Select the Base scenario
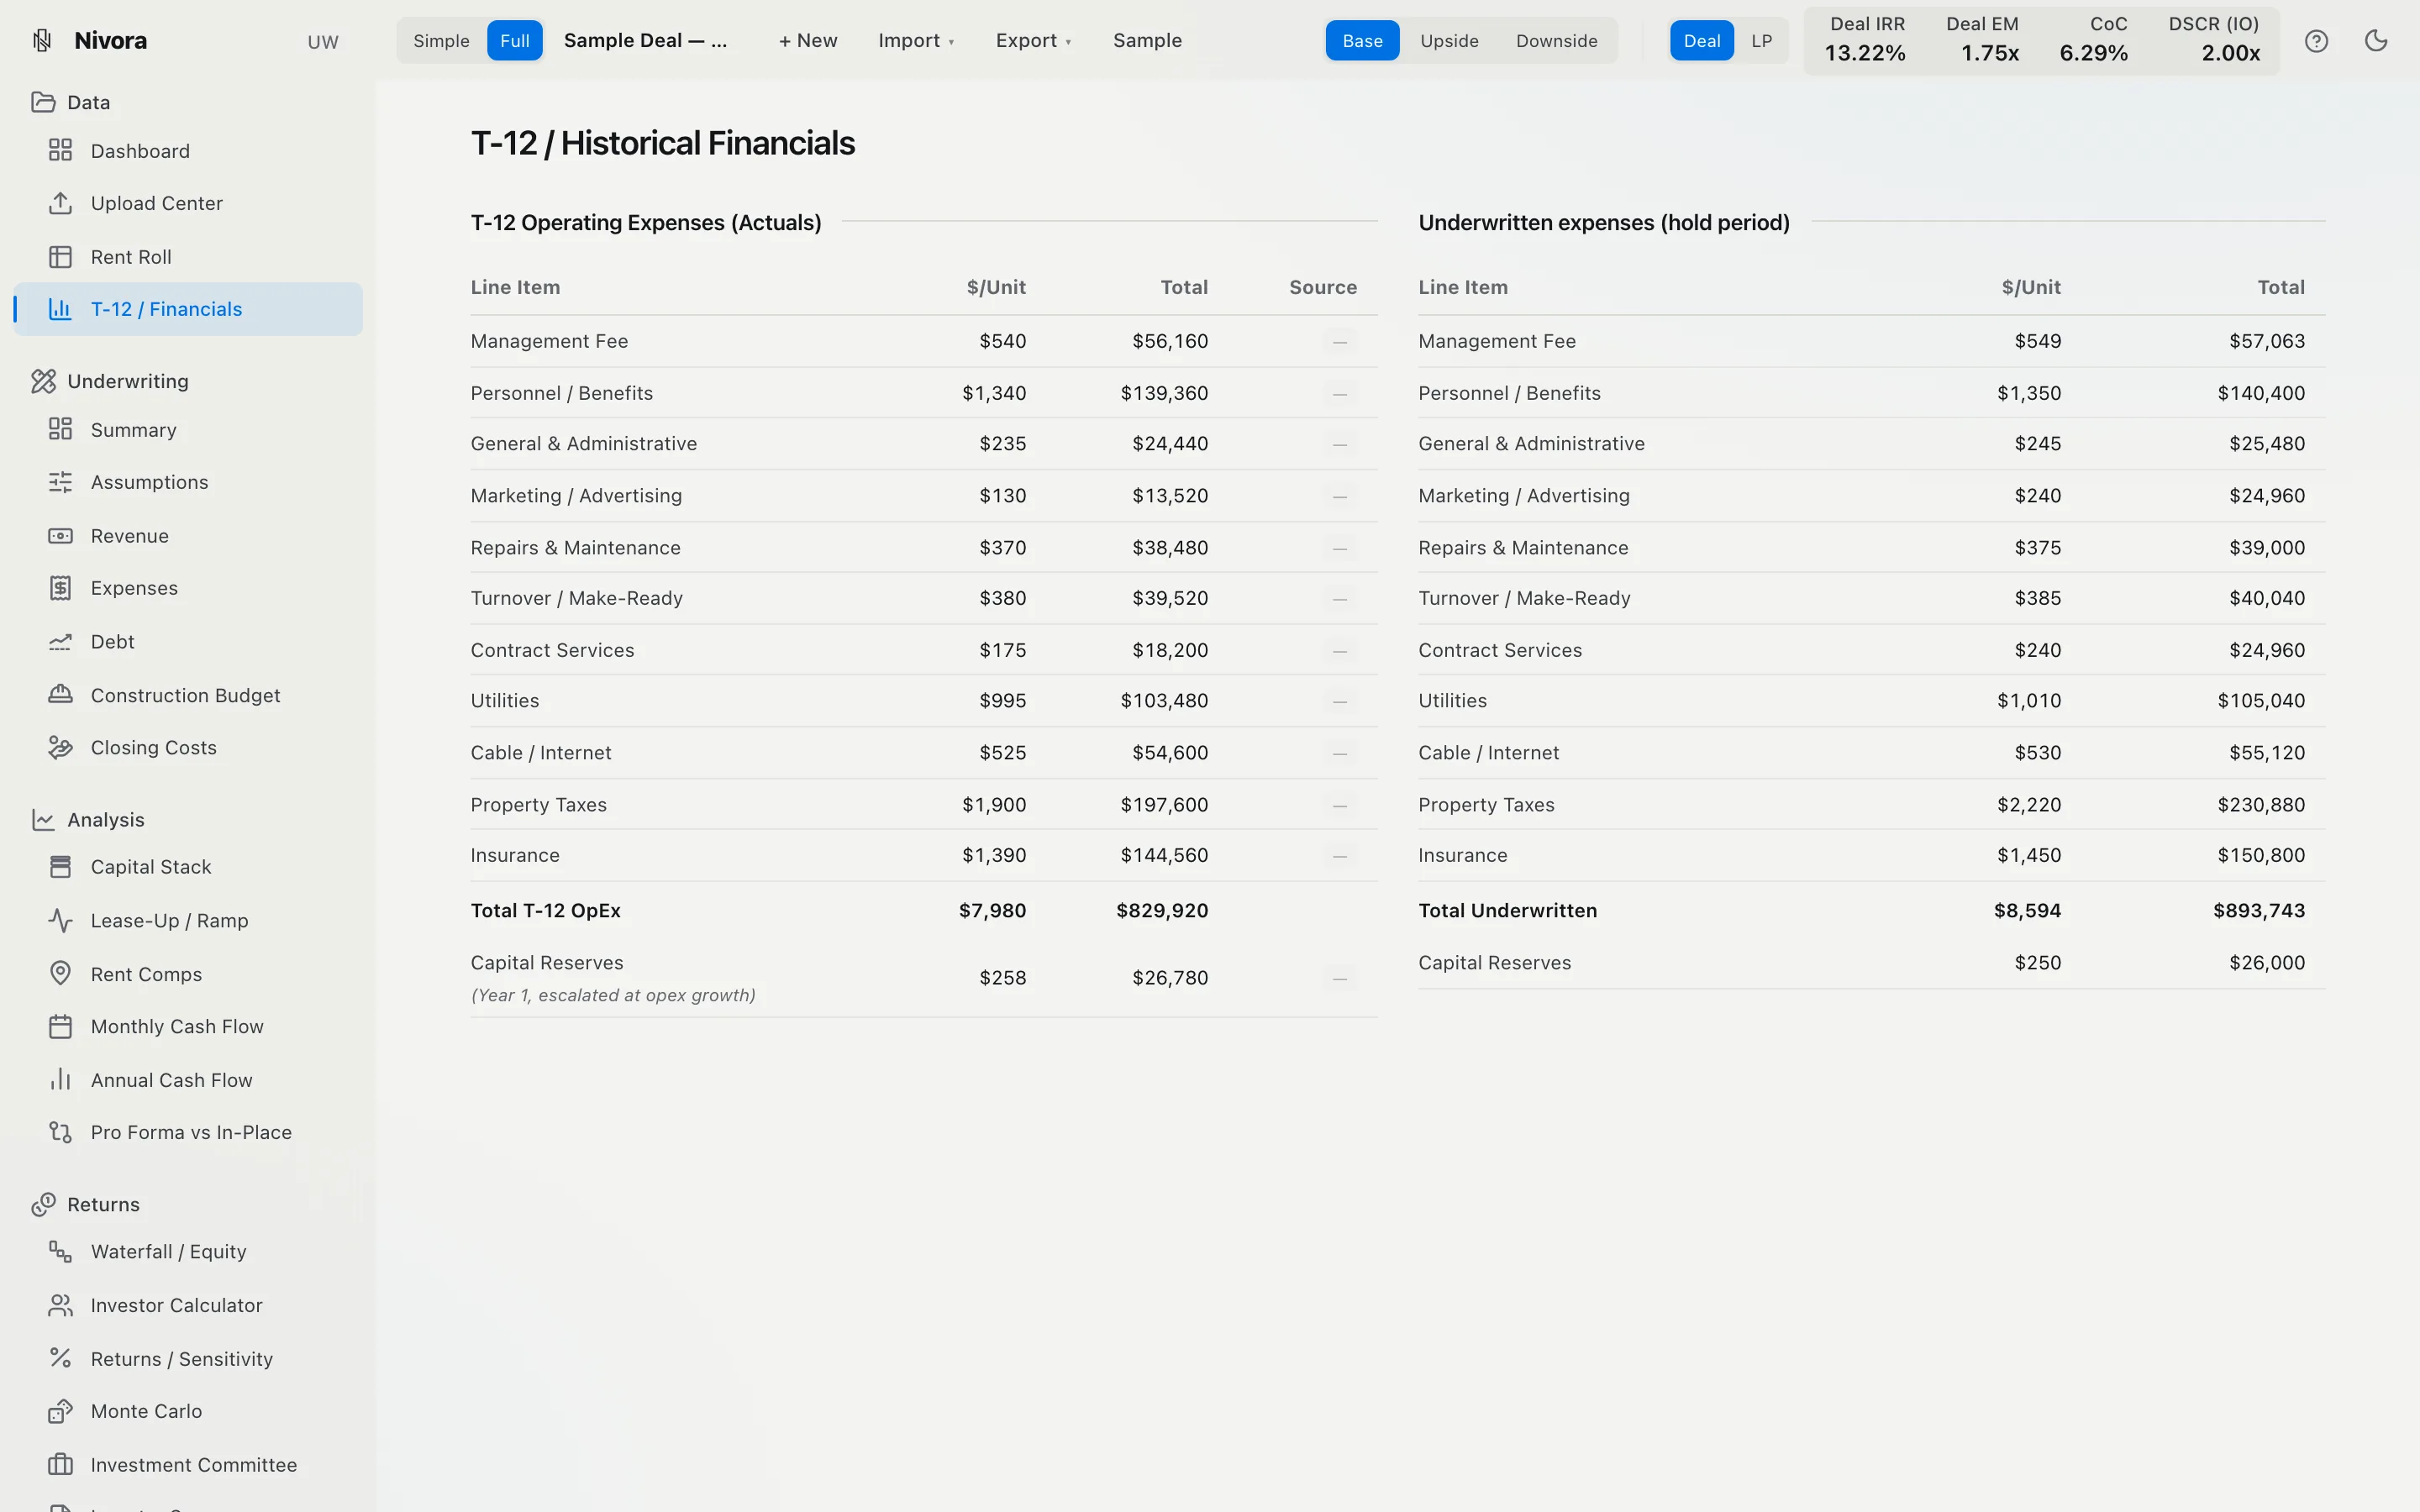2420x1512 pixels. (1362, 41)
